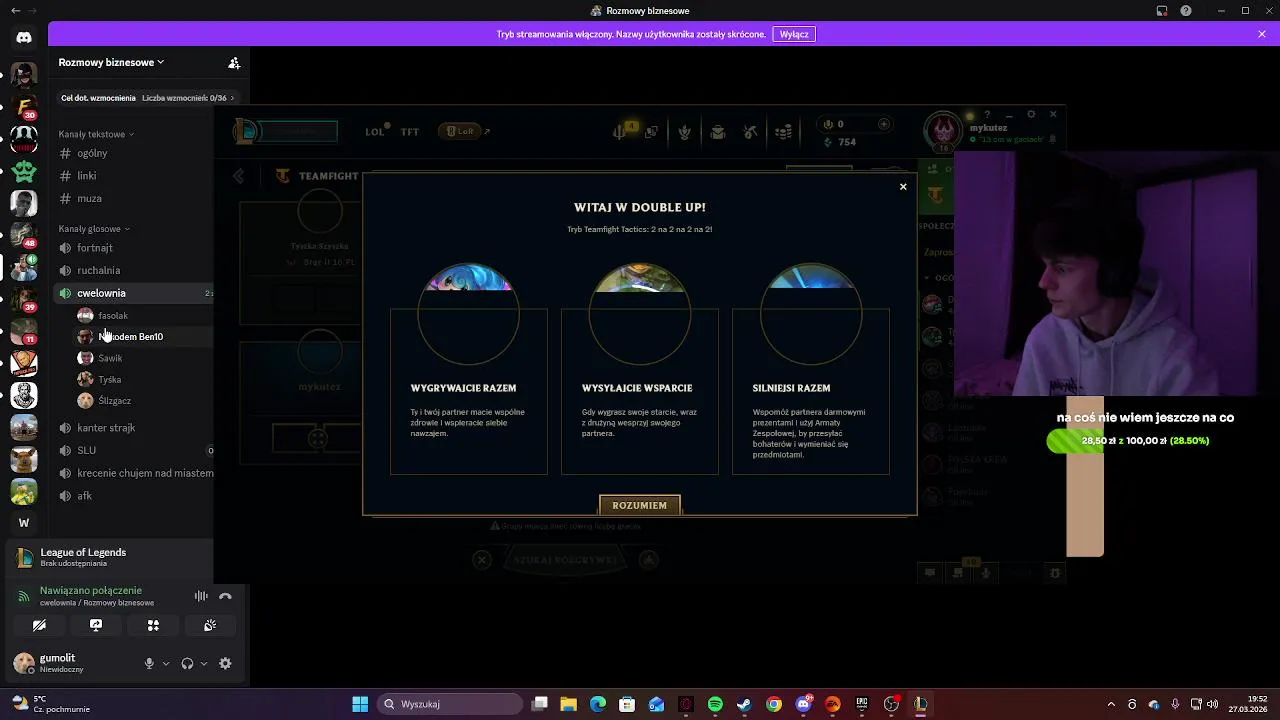Open soundboard icon in voice panel

coord(210,625)
